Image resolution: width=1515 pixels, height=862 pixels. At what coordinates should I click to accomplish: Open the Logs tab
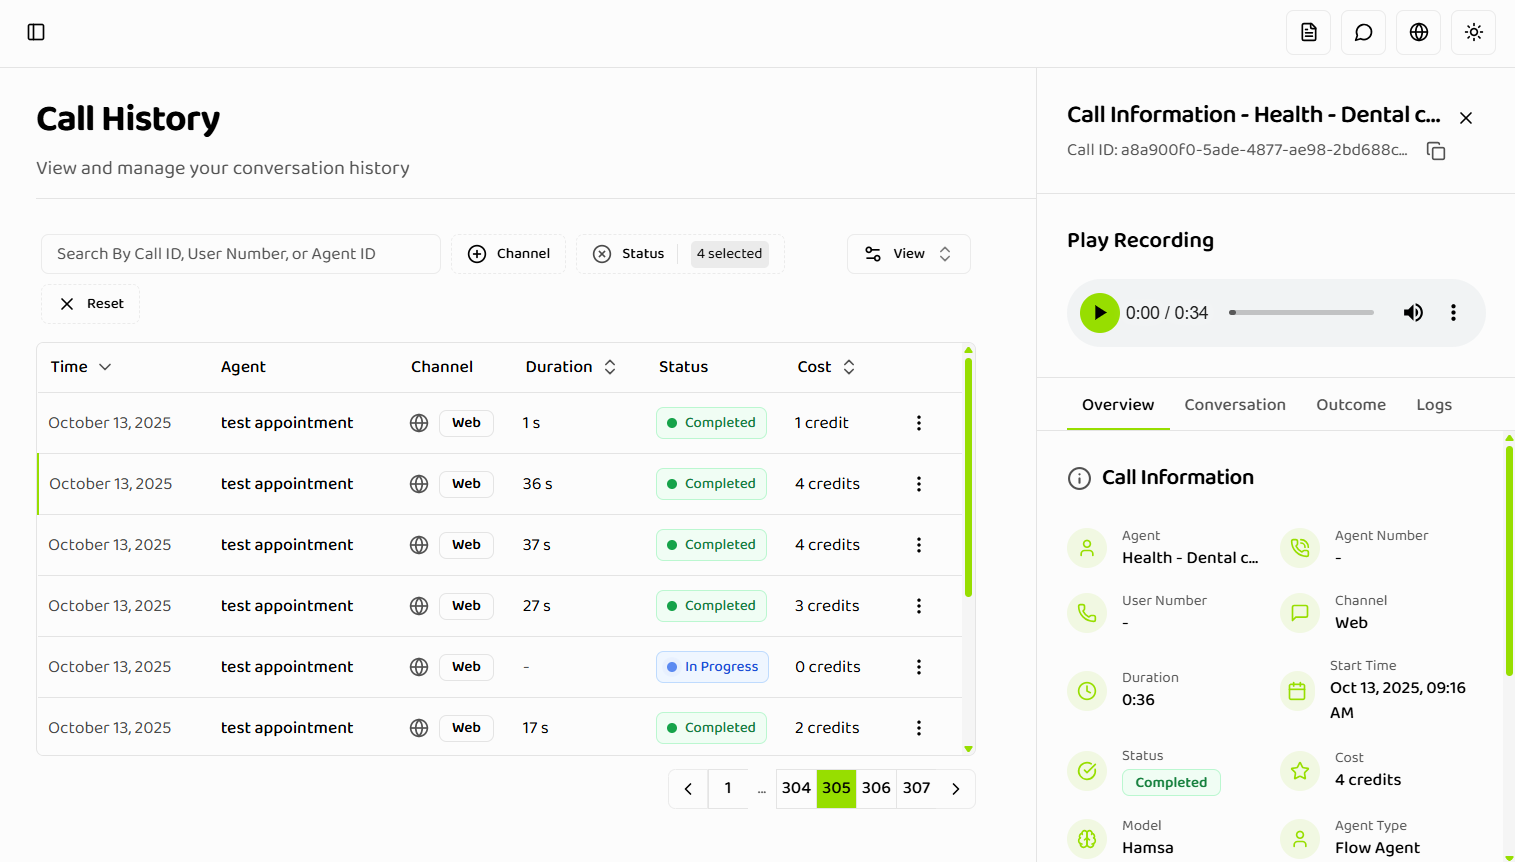(1434, 404)
